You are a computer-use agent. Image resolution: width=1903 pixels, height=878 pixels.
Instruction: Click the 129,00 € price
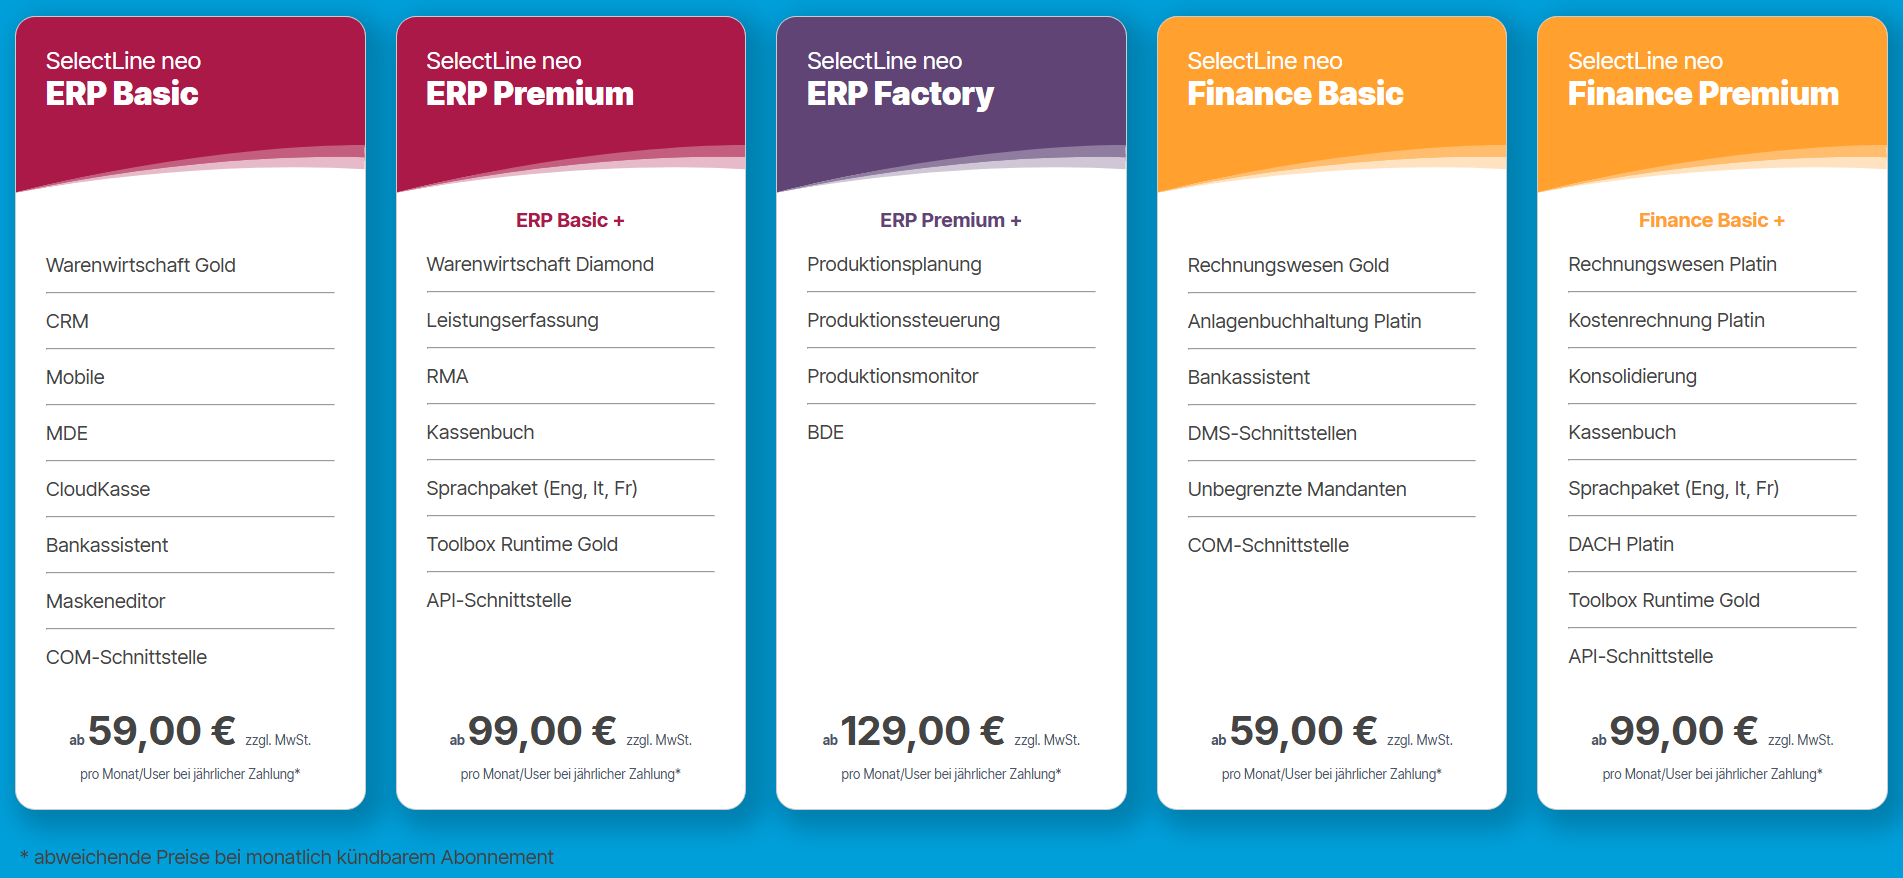(x=922, y=731)
